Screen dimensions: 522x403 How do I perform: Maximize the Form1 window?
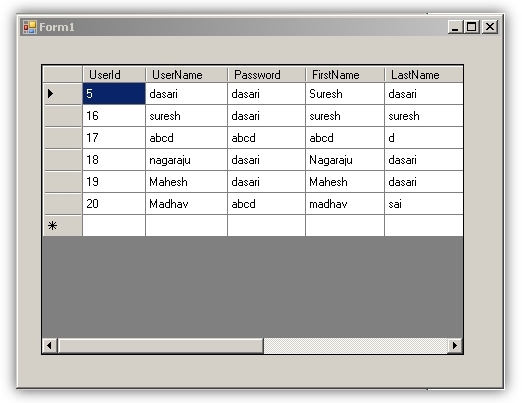tap(472, 27)
